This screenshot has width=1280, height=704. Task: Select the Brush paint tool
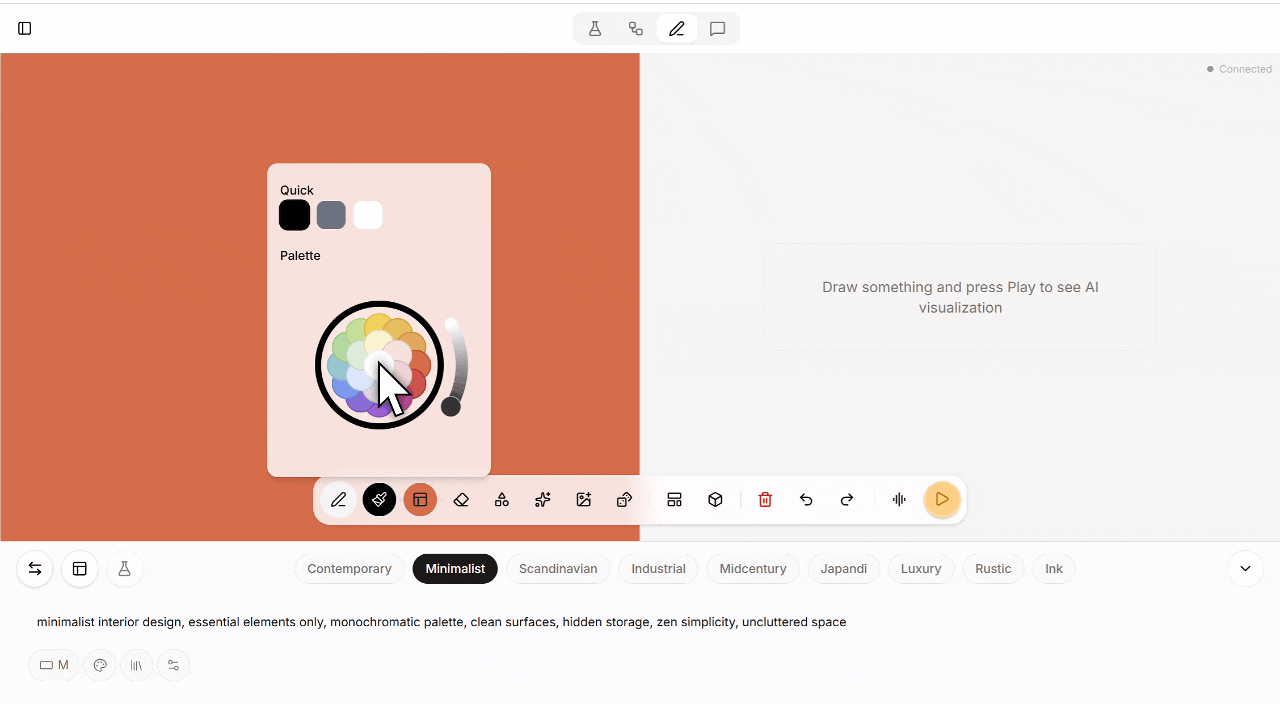click(379, 499)
